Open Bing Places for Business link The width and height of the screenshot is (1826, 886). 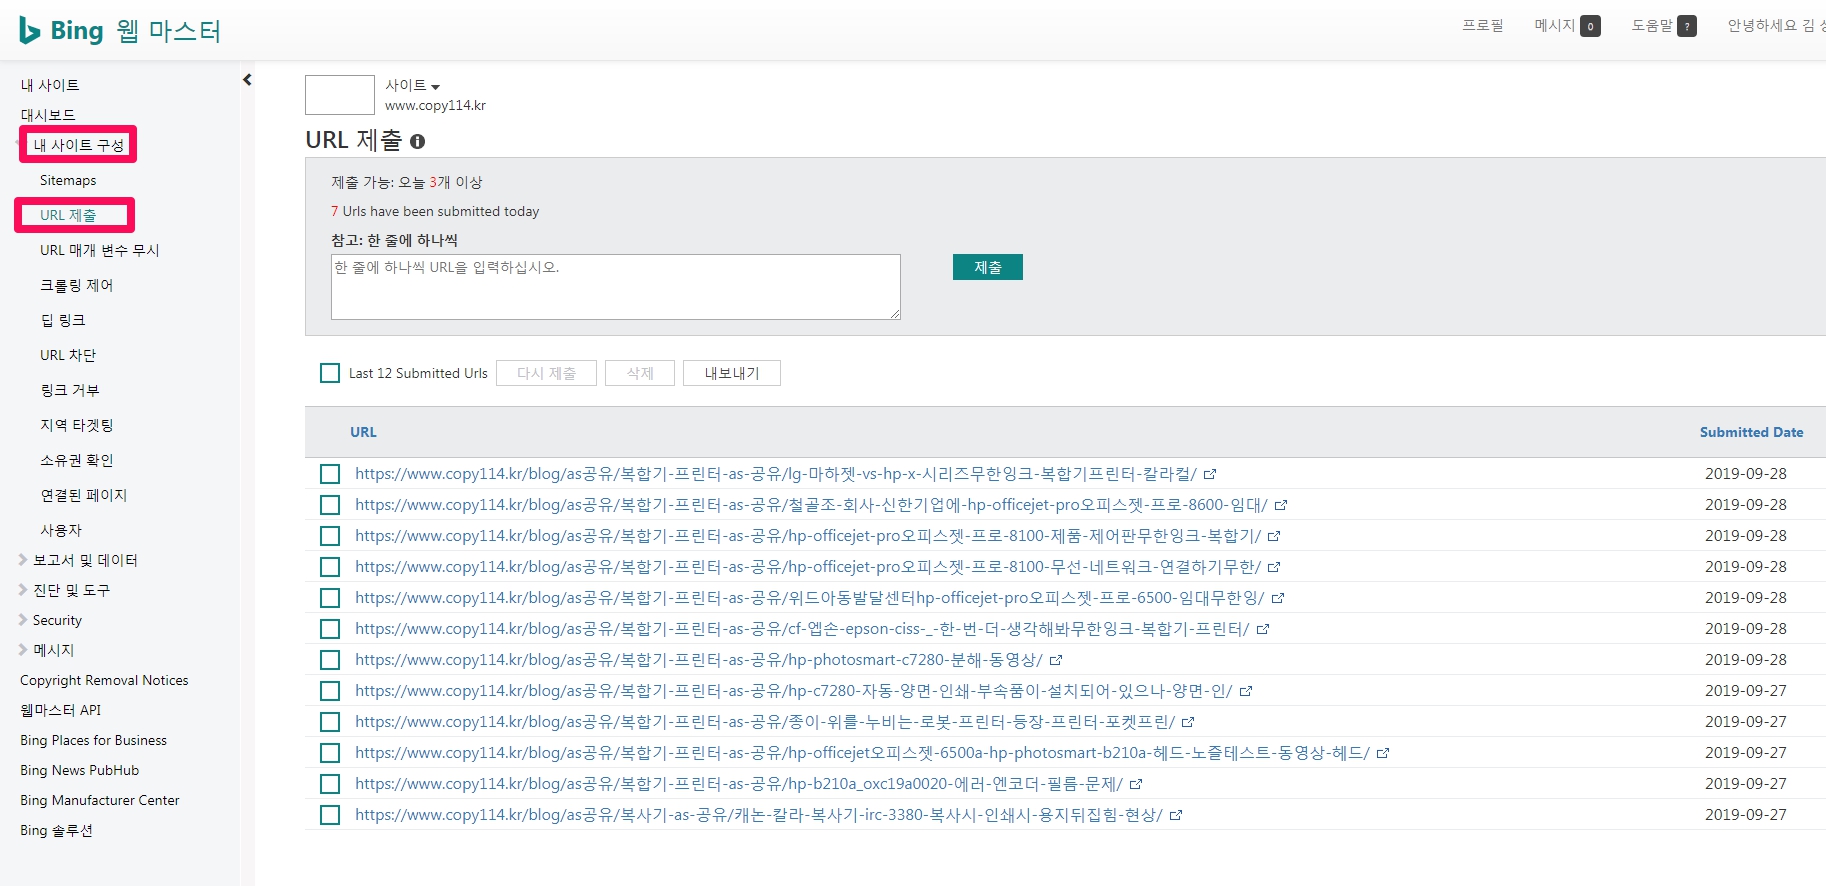93,740
